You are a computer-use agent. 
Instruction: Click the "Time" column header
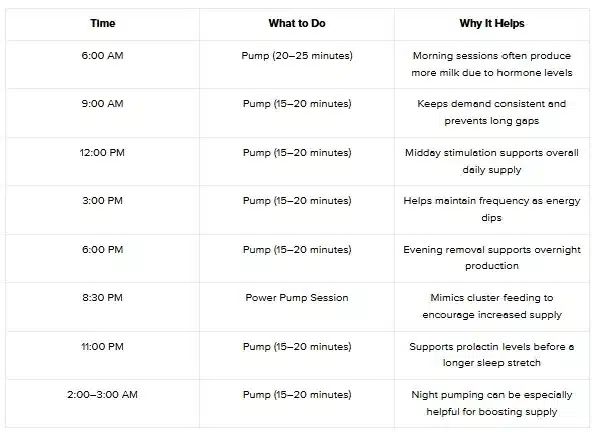pyautogui.click(x=102, y=22)
